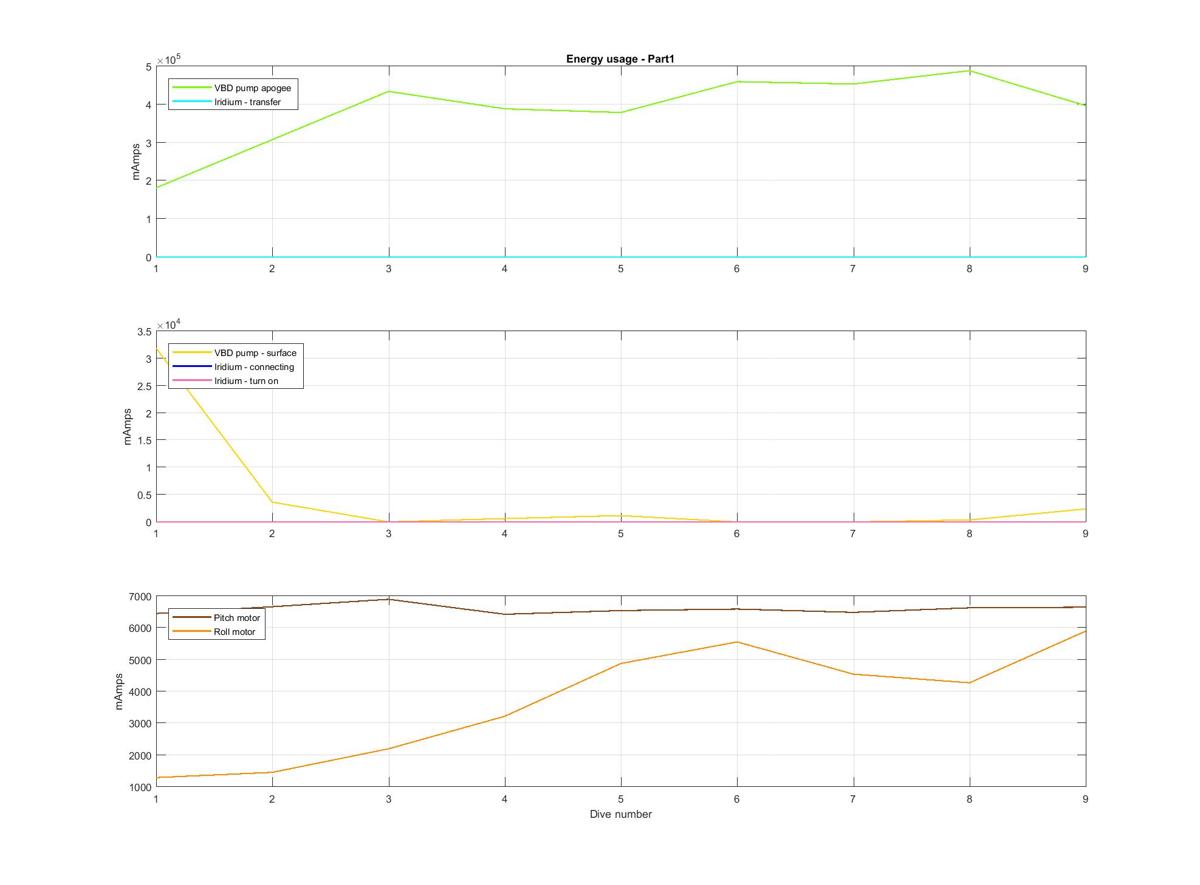The height and width of the screenshot is (885, 1200).
Task: Click brown Pitch motor peak at dive 3
Action: click(x=388, y=599)
